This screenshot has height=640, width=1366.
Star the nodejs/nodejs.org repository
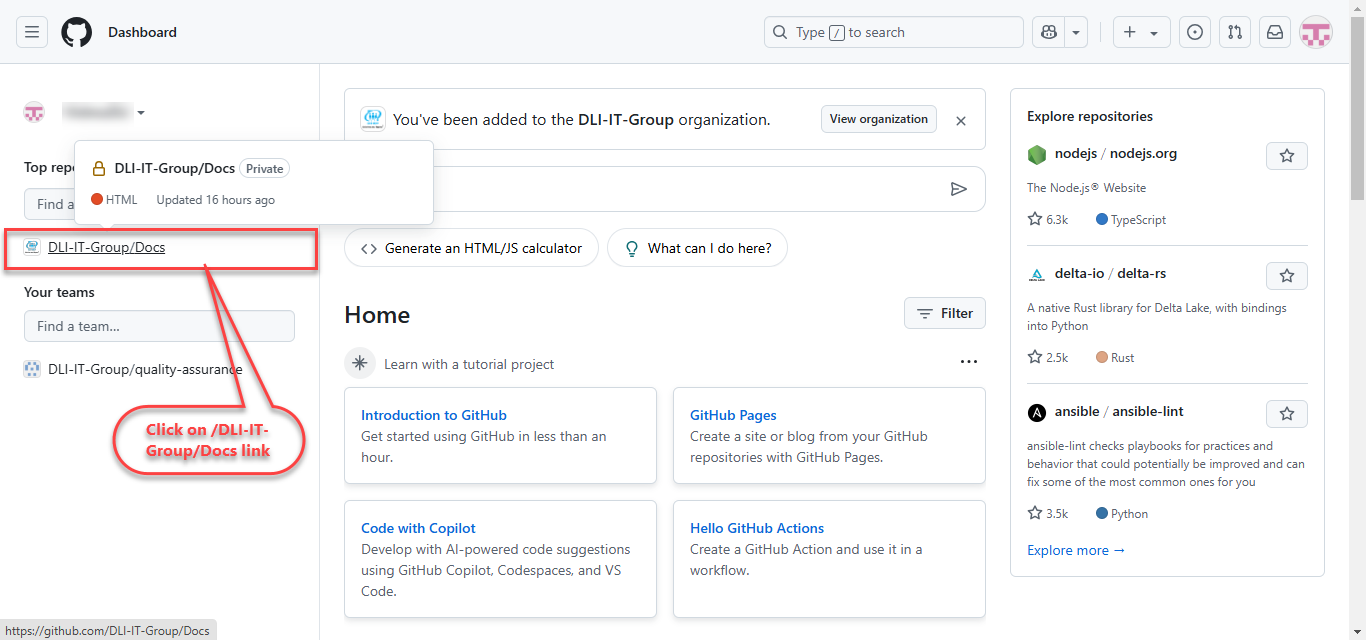1286,156
